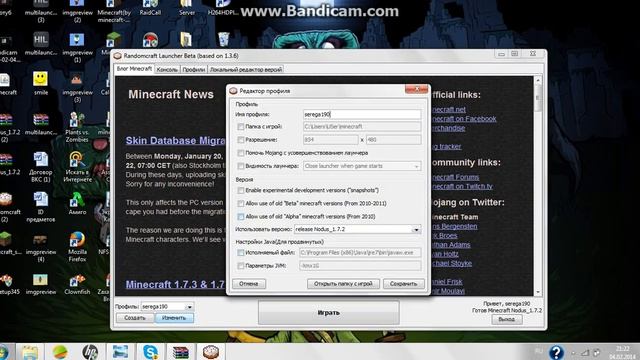The height and width of the screenshot is (360, 640).
Task: Click the Создать profile button
Action: [x=135, y=318]
